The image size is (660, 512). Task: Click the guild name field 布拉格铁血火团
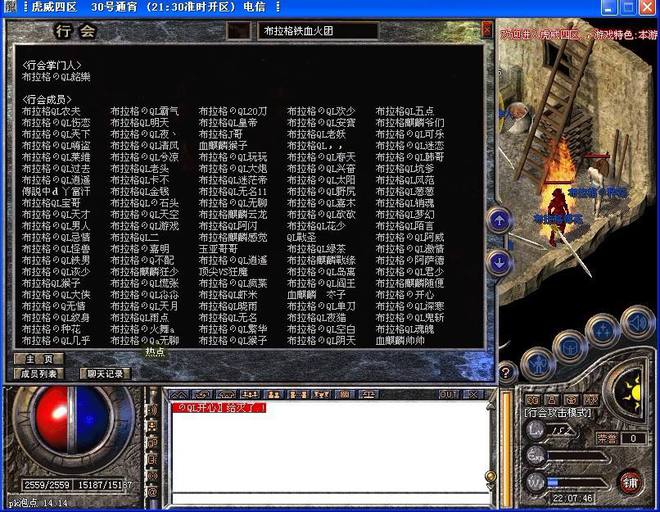318,31
